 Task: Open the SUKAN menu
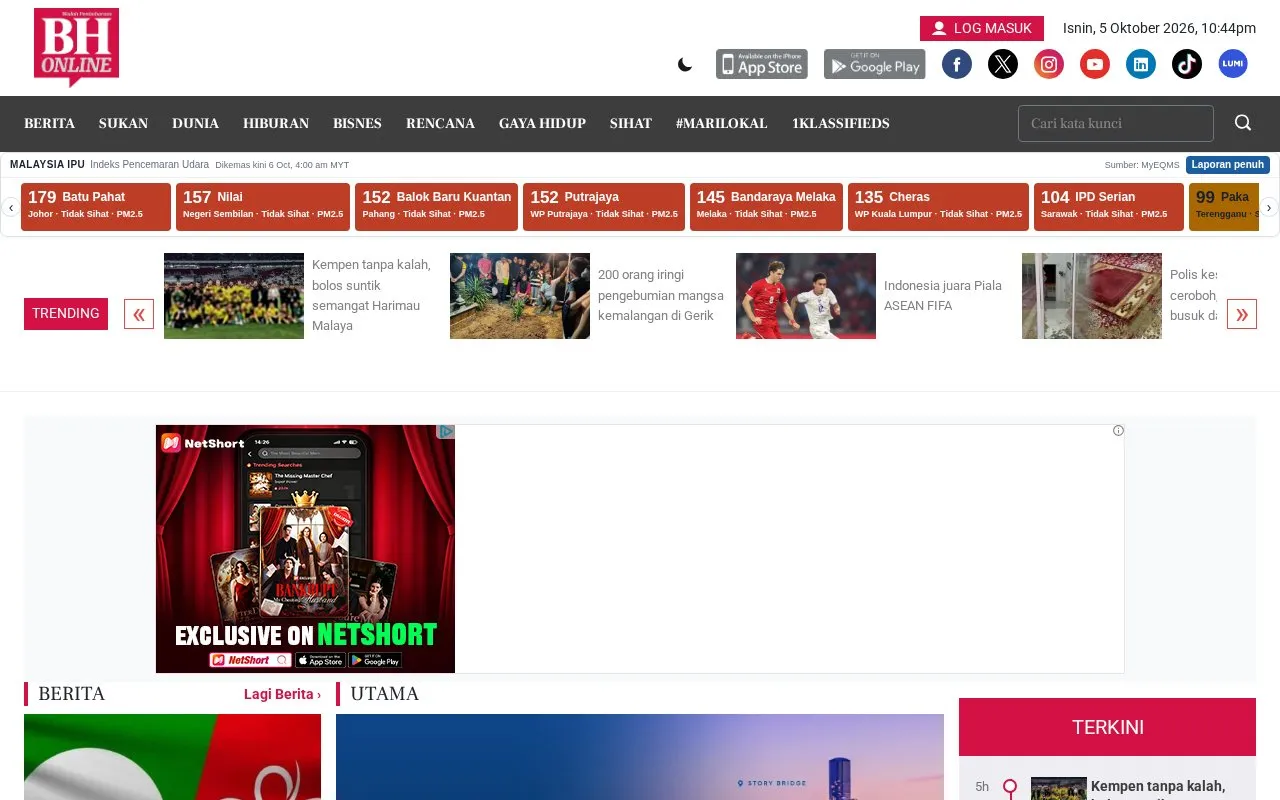click(x=123, y=124)
